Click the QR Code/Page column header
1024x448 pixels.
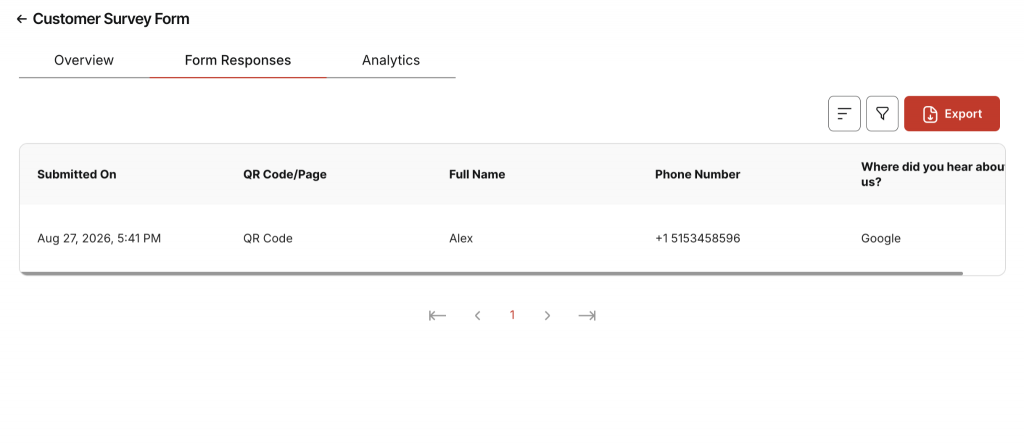tap(285, 174)
